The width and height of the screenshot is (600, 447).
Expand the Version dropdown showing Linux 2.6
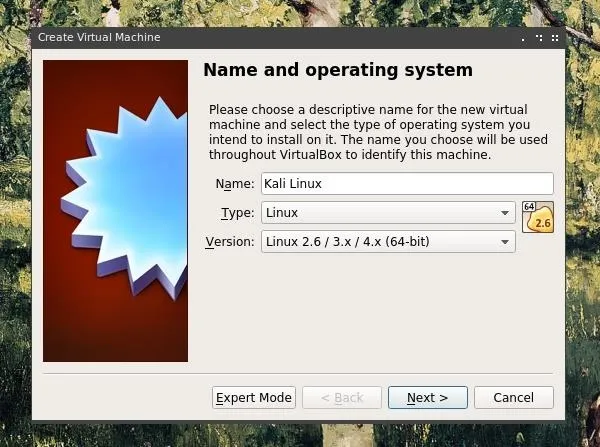tap(388, 241)
